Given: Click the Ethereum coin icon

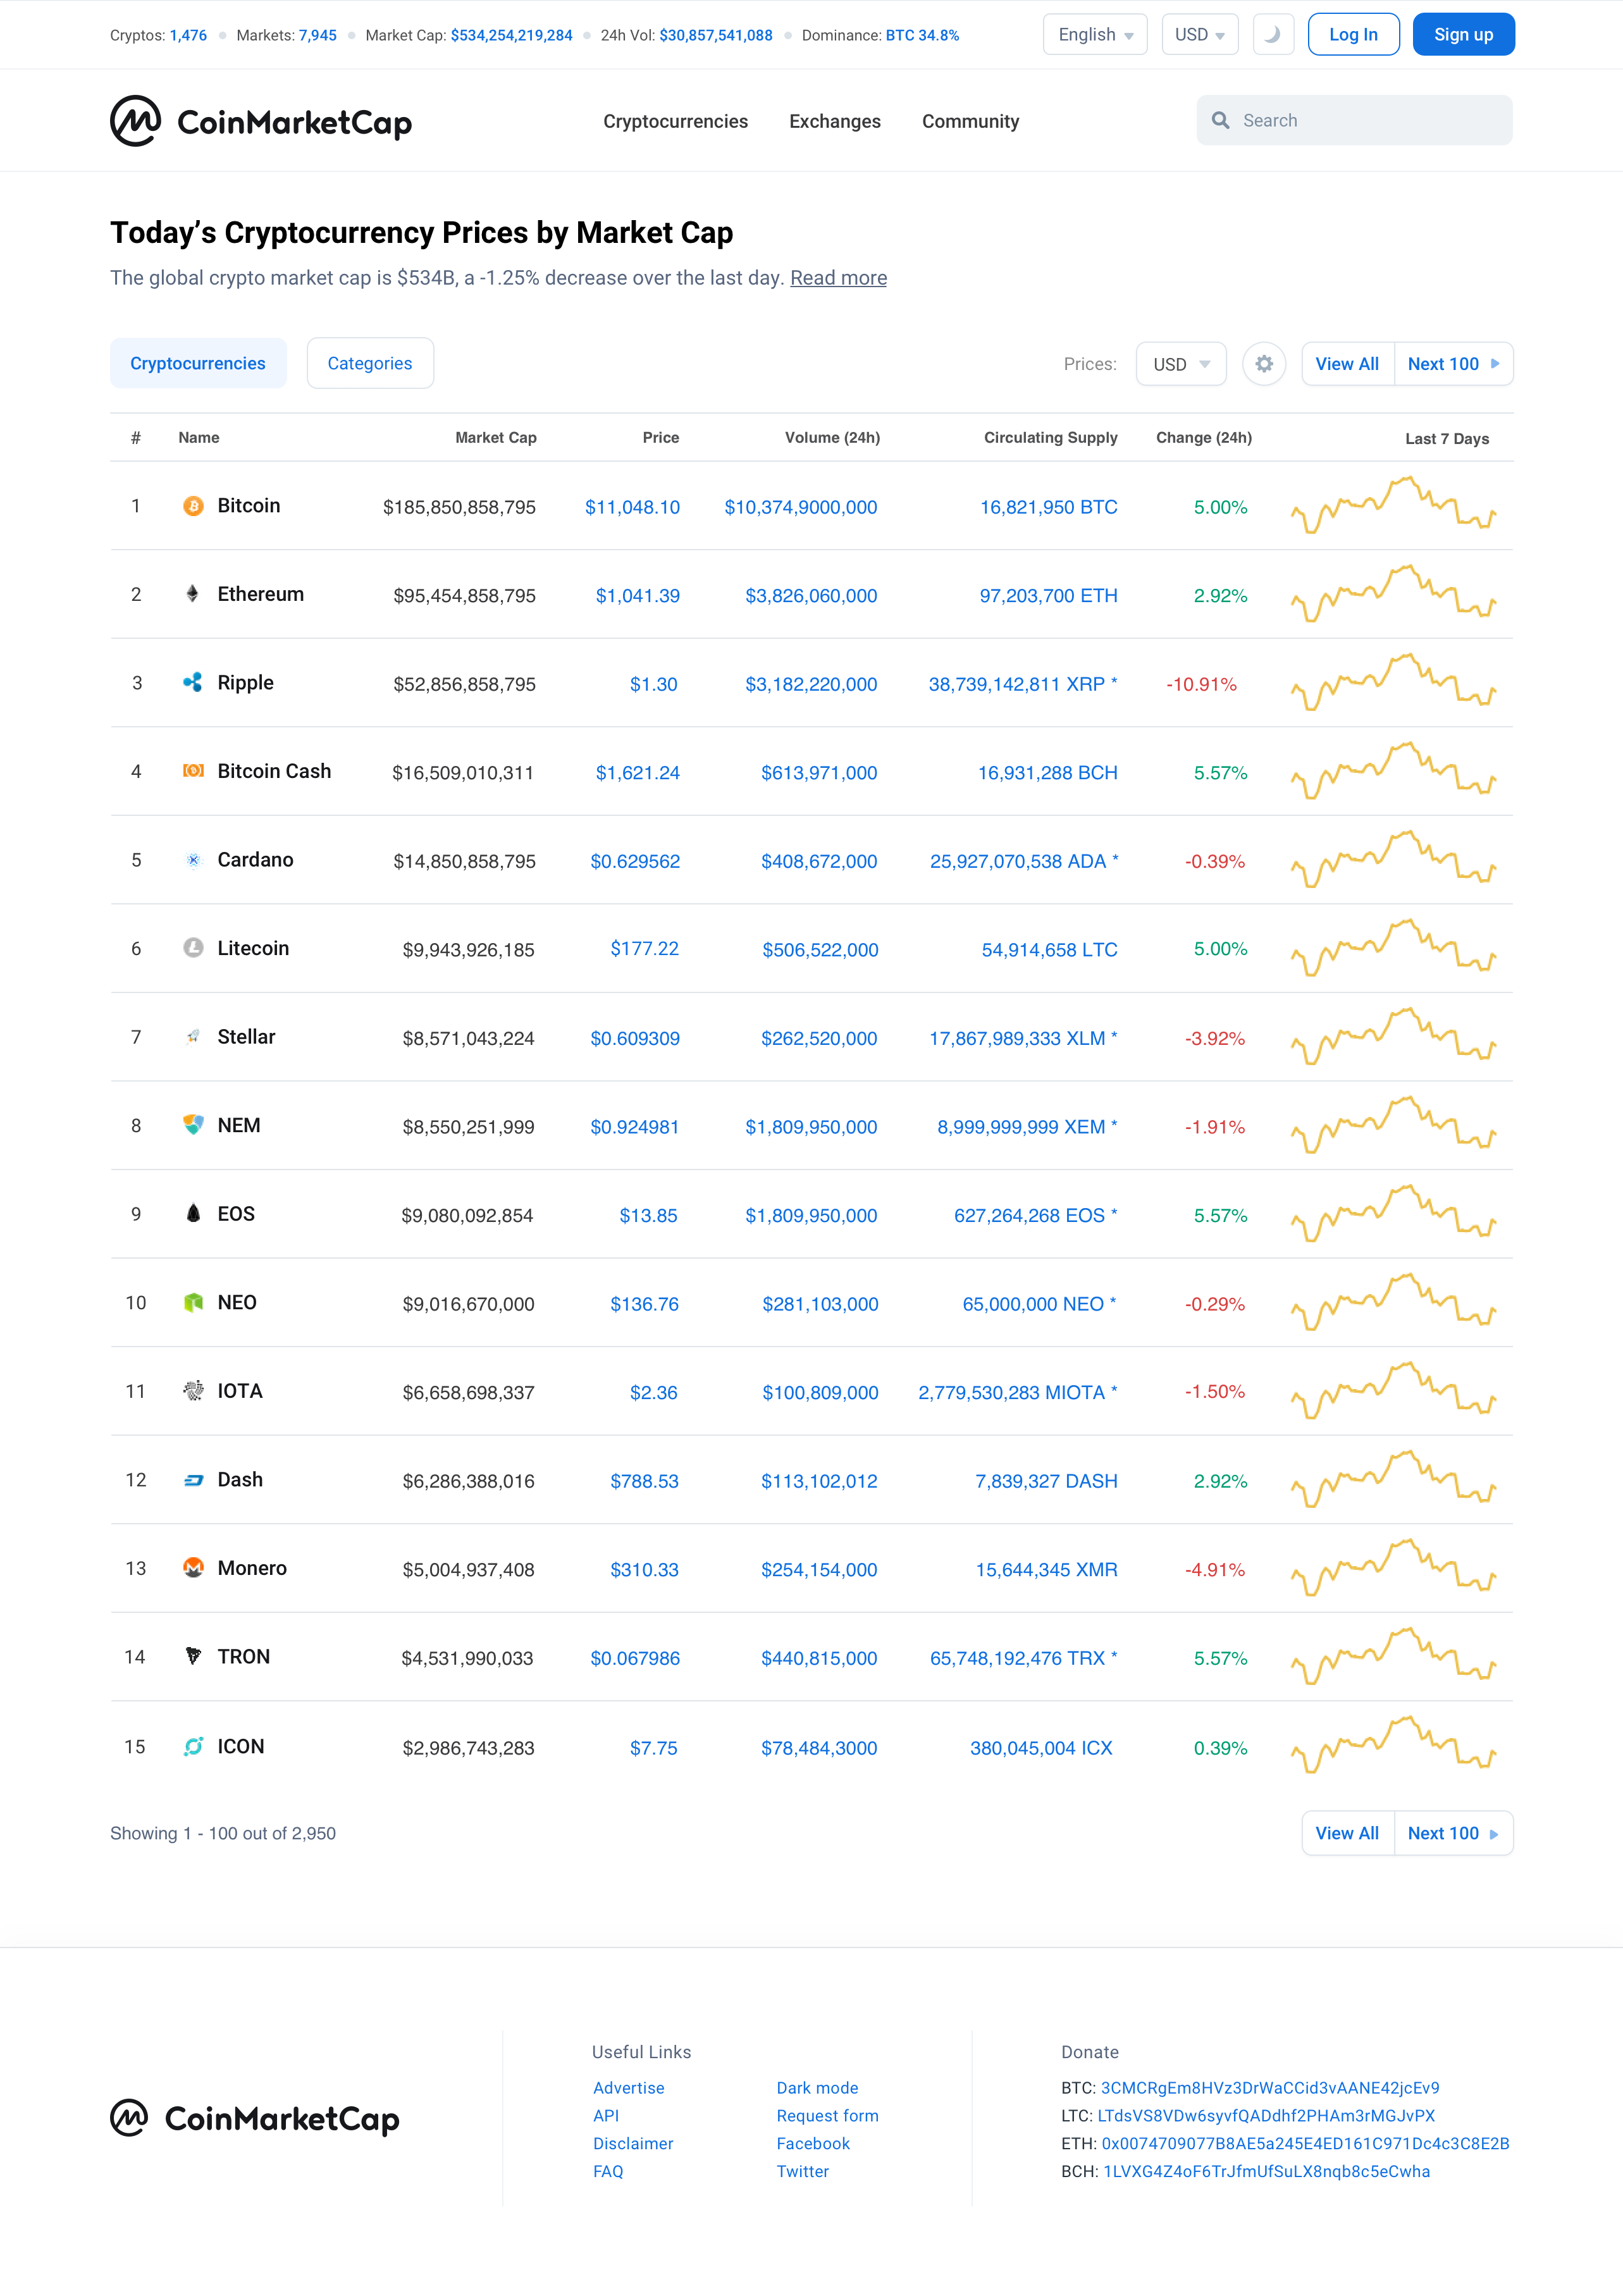Looking at the screenshot, I should [x=193, y=594].
